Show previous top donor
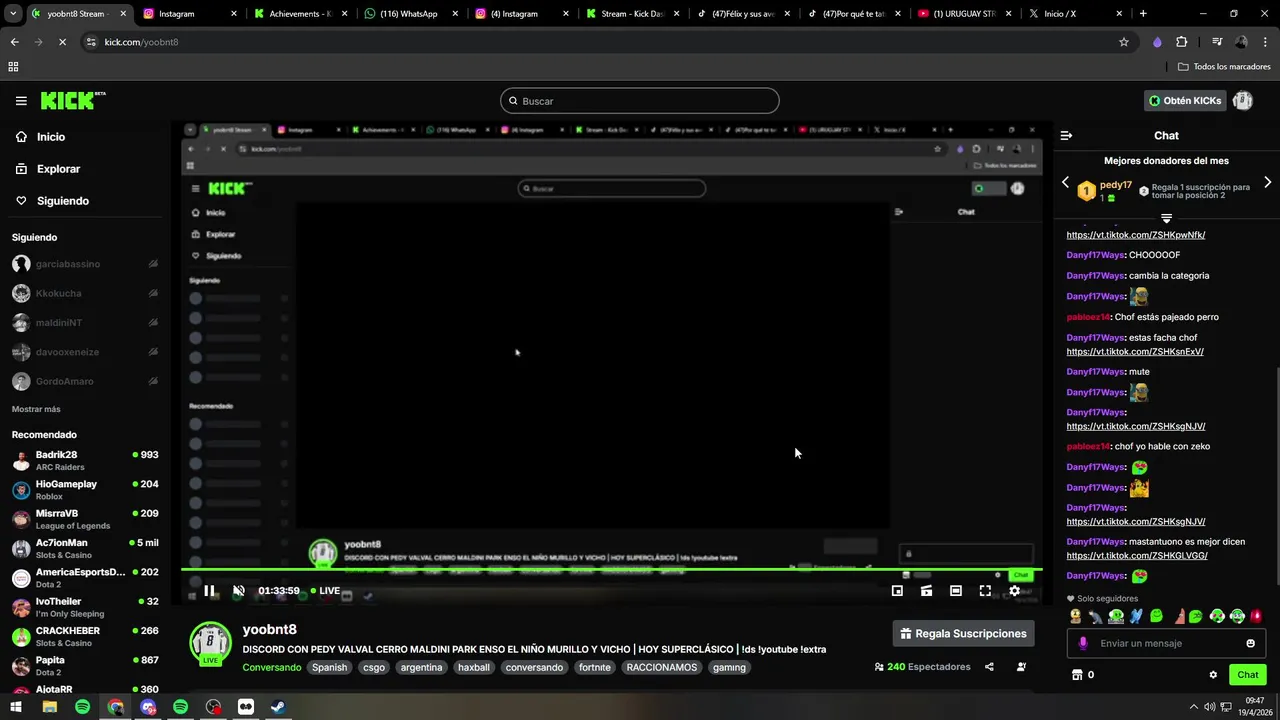This screenshot has width=1280, height=720. tap(1065, 183)
